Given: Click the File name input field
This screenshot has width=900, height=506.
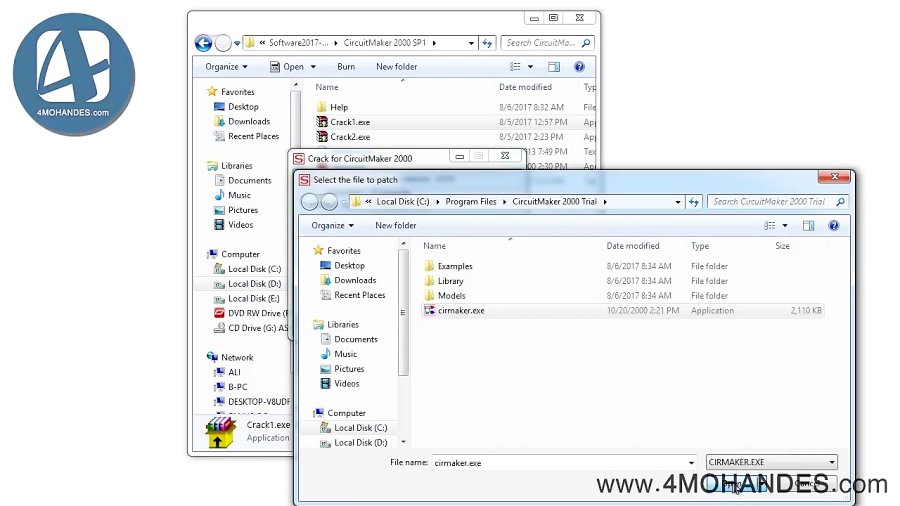Looking at the screenshot, I should (558, 463).
